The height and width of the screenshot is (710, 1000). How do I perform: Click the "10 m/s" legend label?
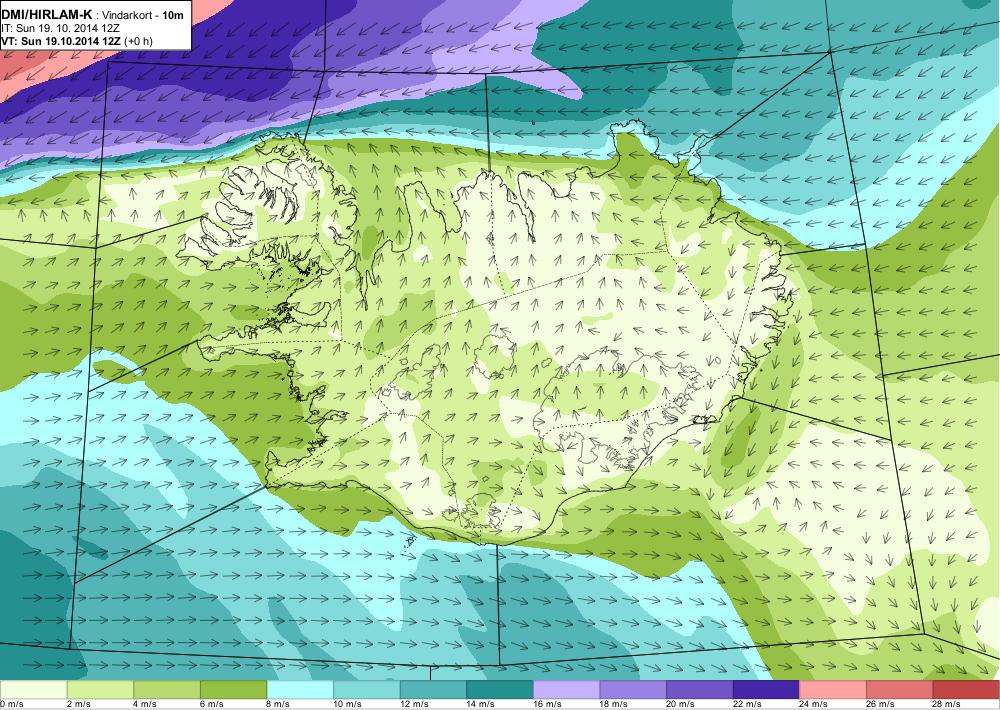348,704
